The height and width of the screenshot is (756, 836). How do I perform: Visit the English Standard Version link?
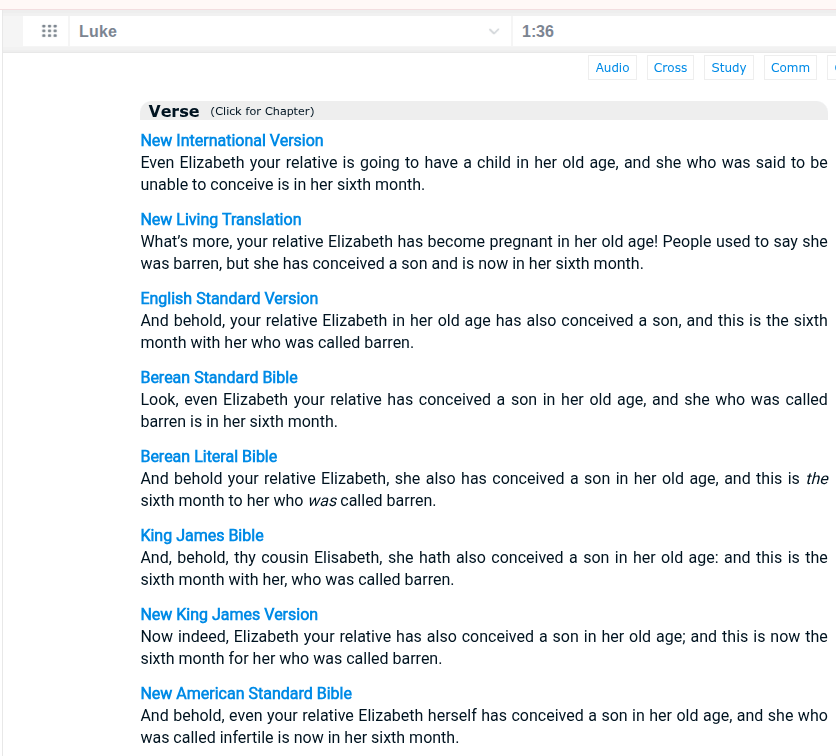(229, 299)
